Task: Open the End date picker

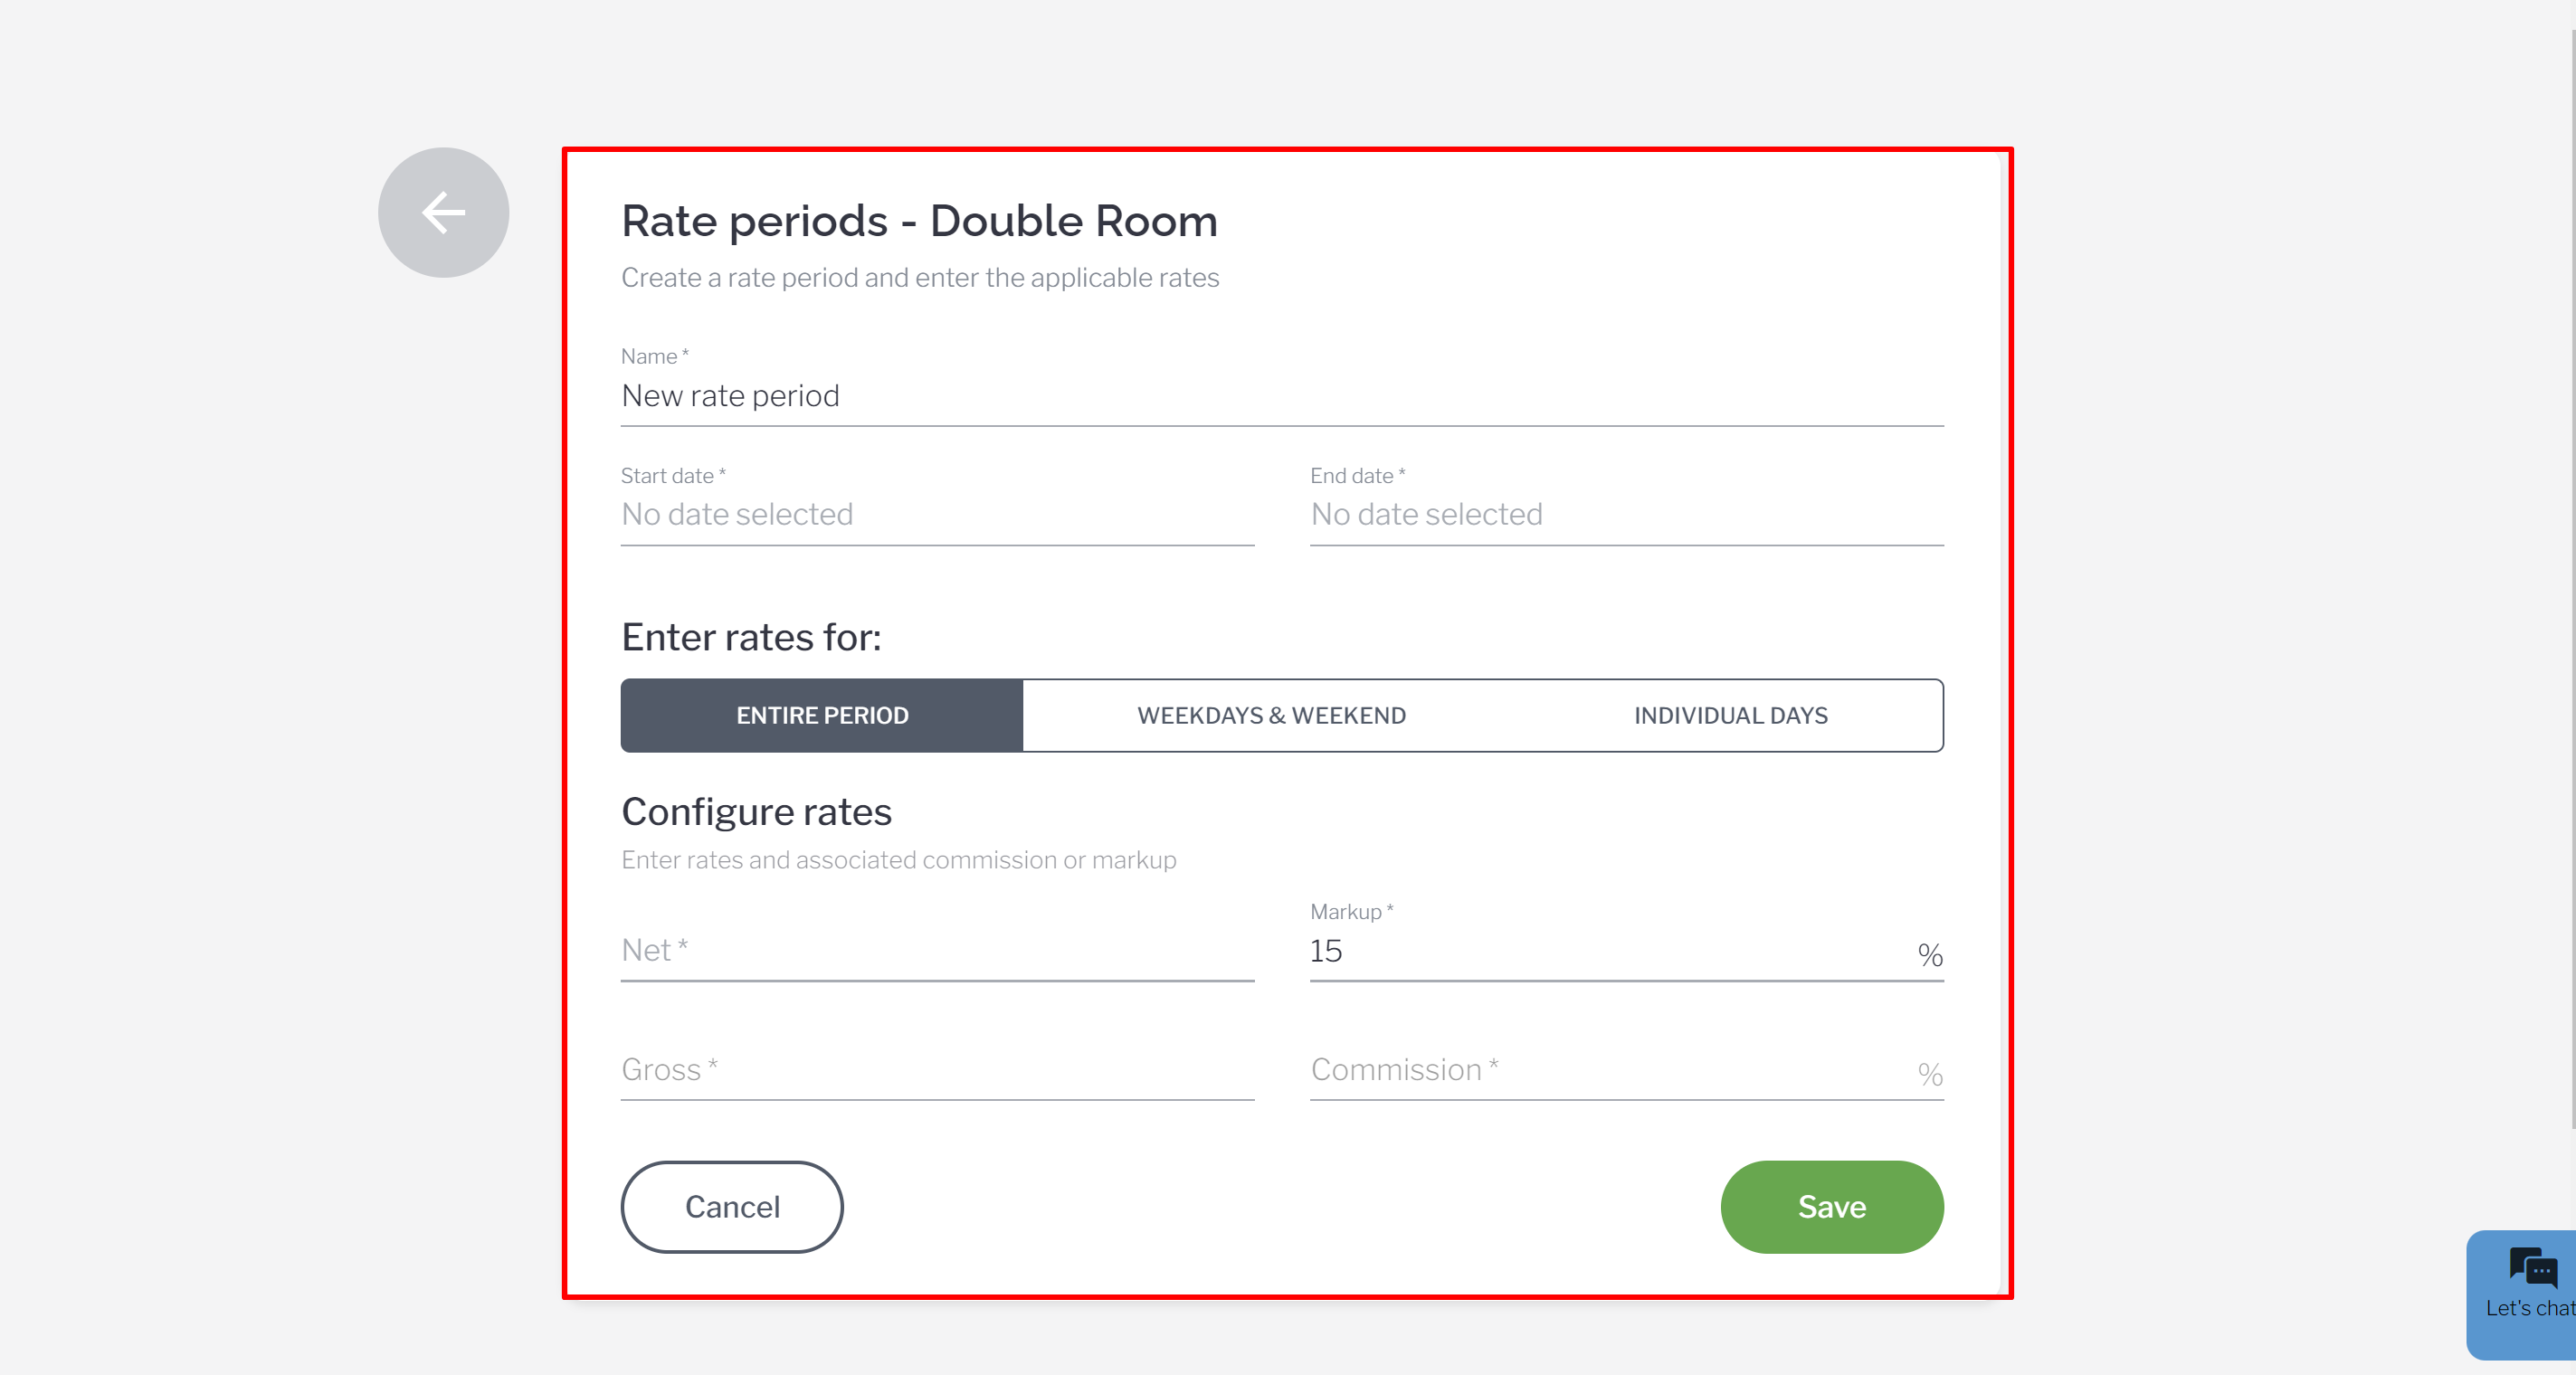Action: (x=1625, y=515)
